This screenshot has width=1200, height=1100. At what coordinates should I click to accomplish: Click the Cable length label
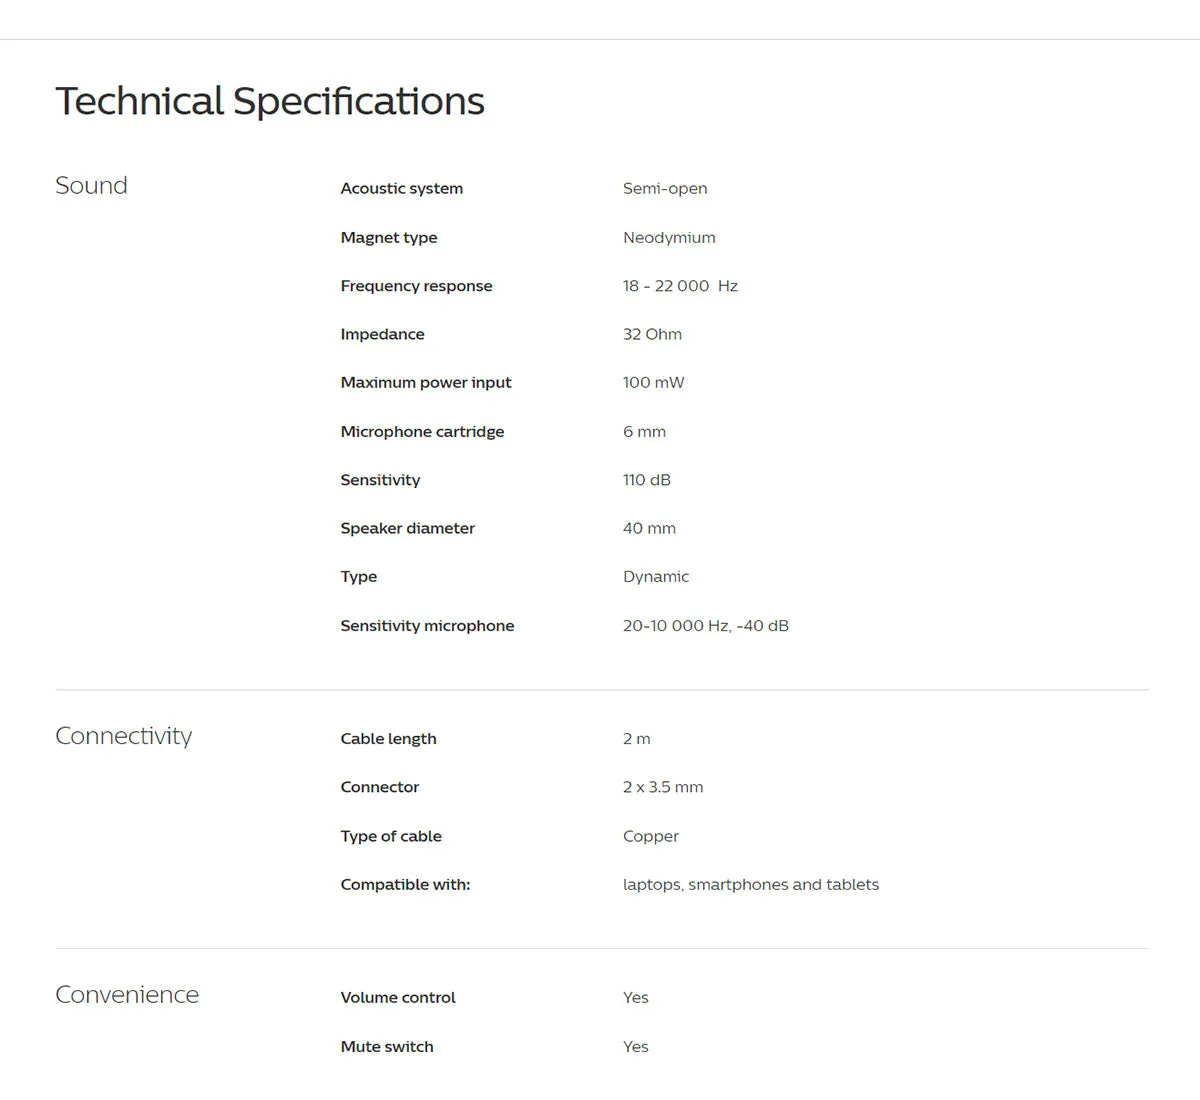(x=388, y=739)
